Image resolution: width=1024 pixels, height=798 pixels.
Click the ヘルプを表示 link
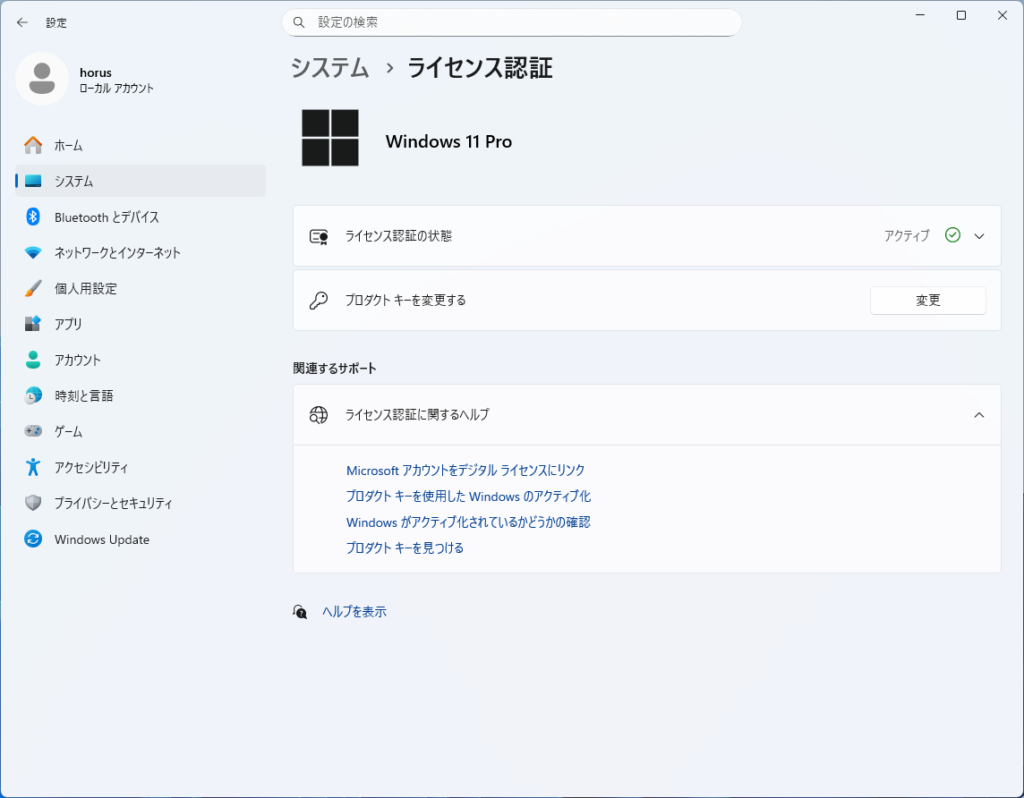(354, 612)
